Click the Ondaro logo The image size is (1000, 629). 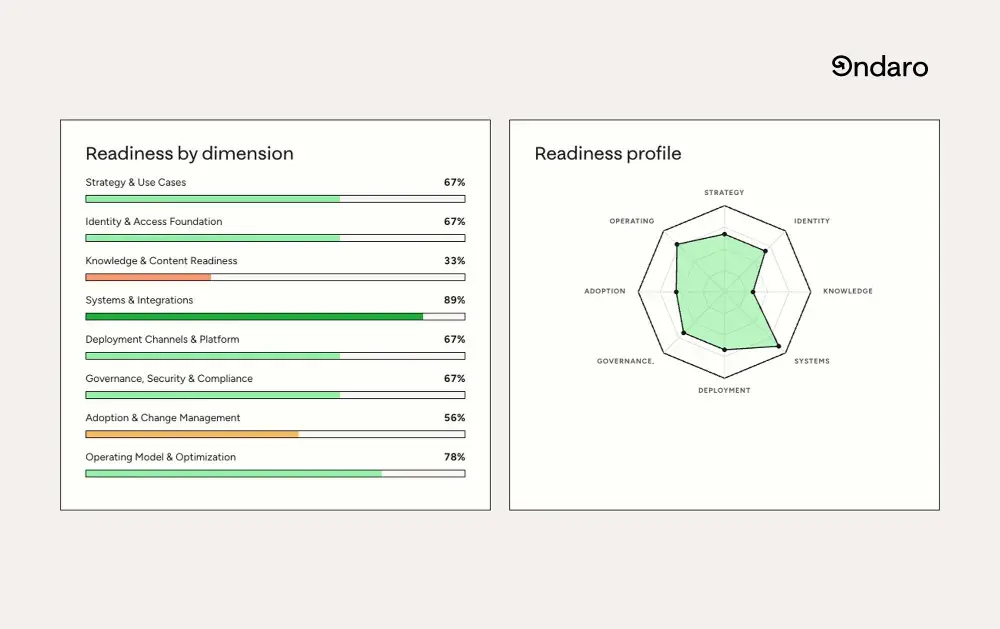click(879, 66)
